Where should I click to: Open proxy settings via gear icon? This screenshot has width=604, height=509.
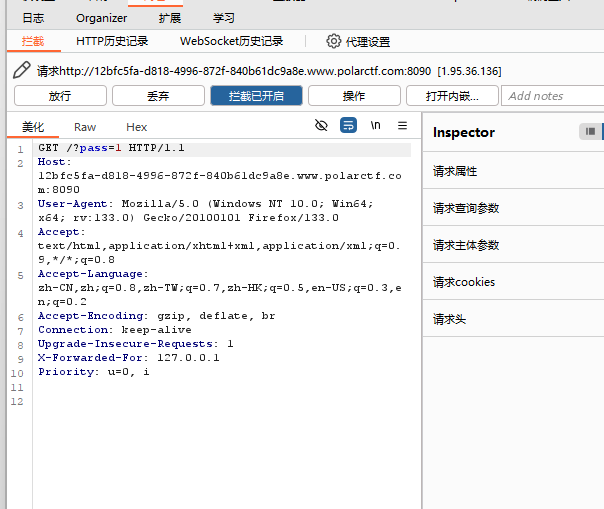point(334,41)
